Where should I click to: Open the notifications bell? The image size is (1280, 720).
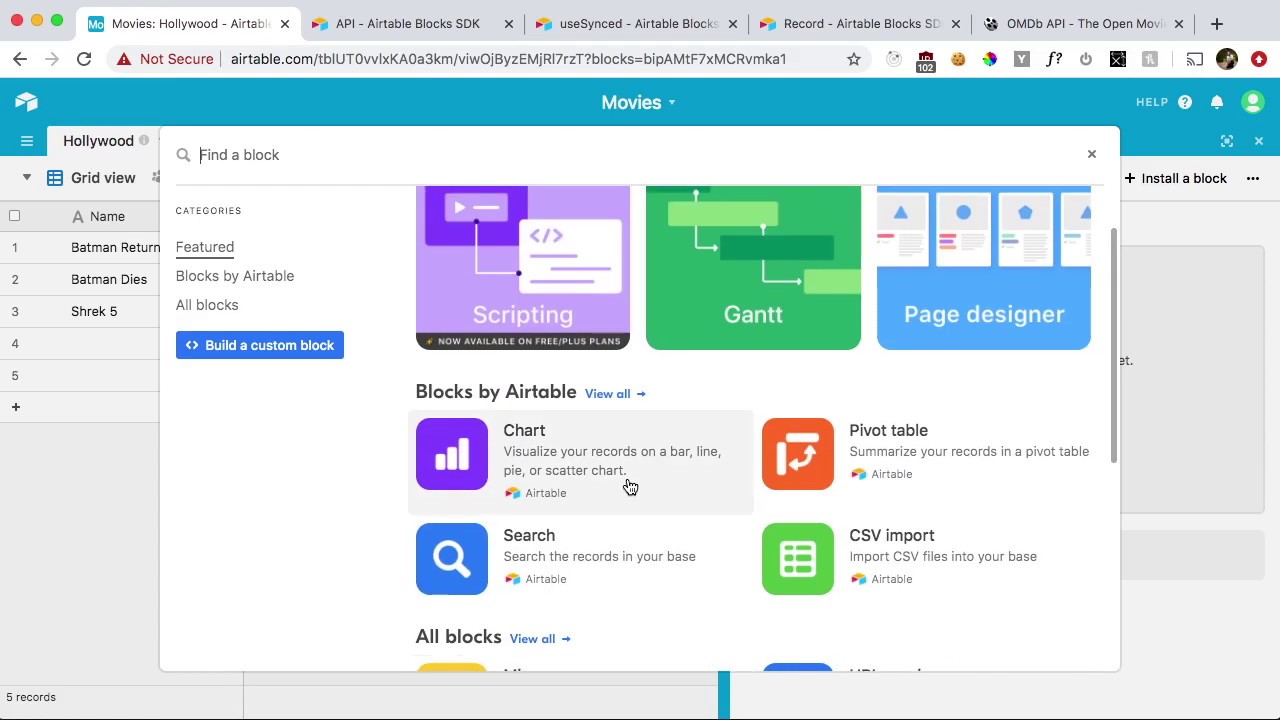pos(1217,102)
